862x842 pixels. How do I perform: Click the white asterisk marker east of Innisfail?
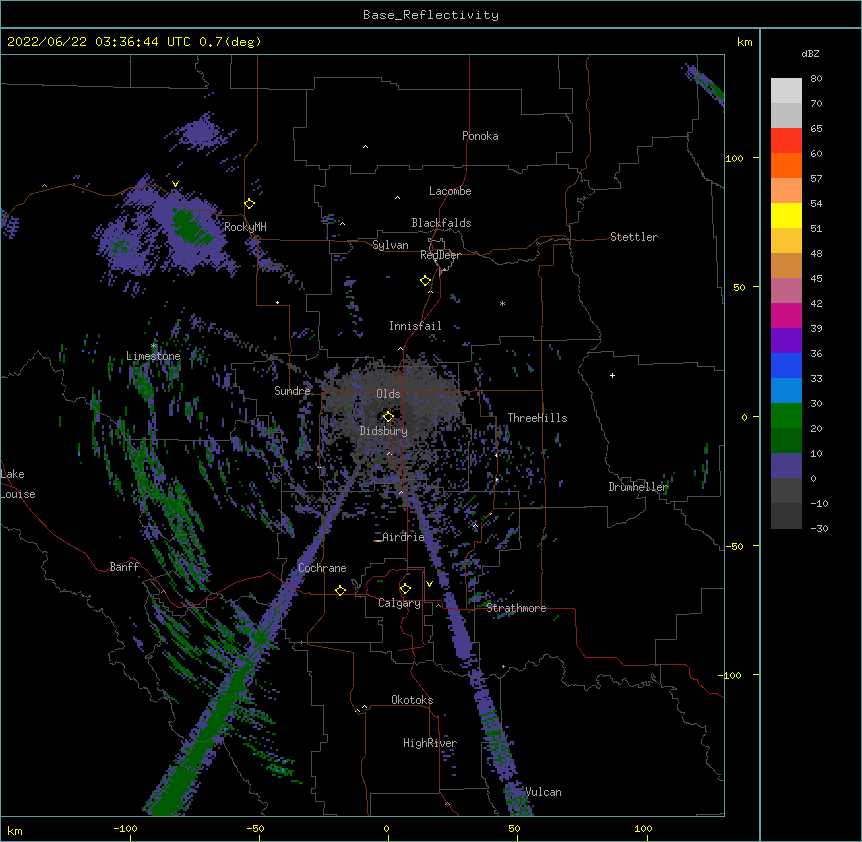(502, 303)
